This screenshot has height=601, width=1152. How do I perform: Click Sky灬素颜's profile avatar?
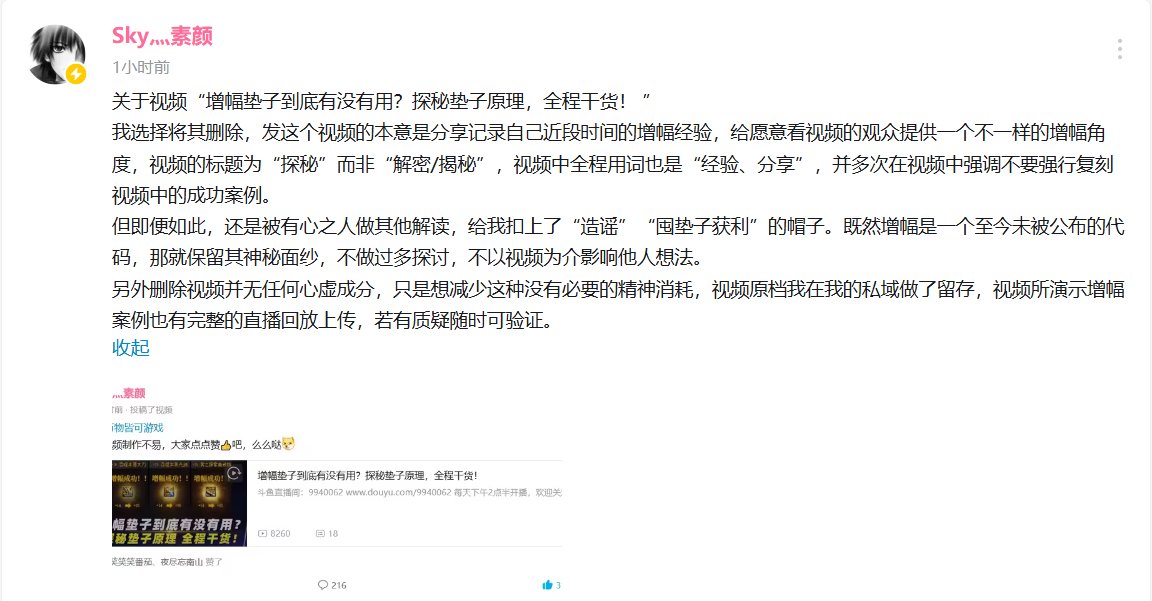coord(57,54)
